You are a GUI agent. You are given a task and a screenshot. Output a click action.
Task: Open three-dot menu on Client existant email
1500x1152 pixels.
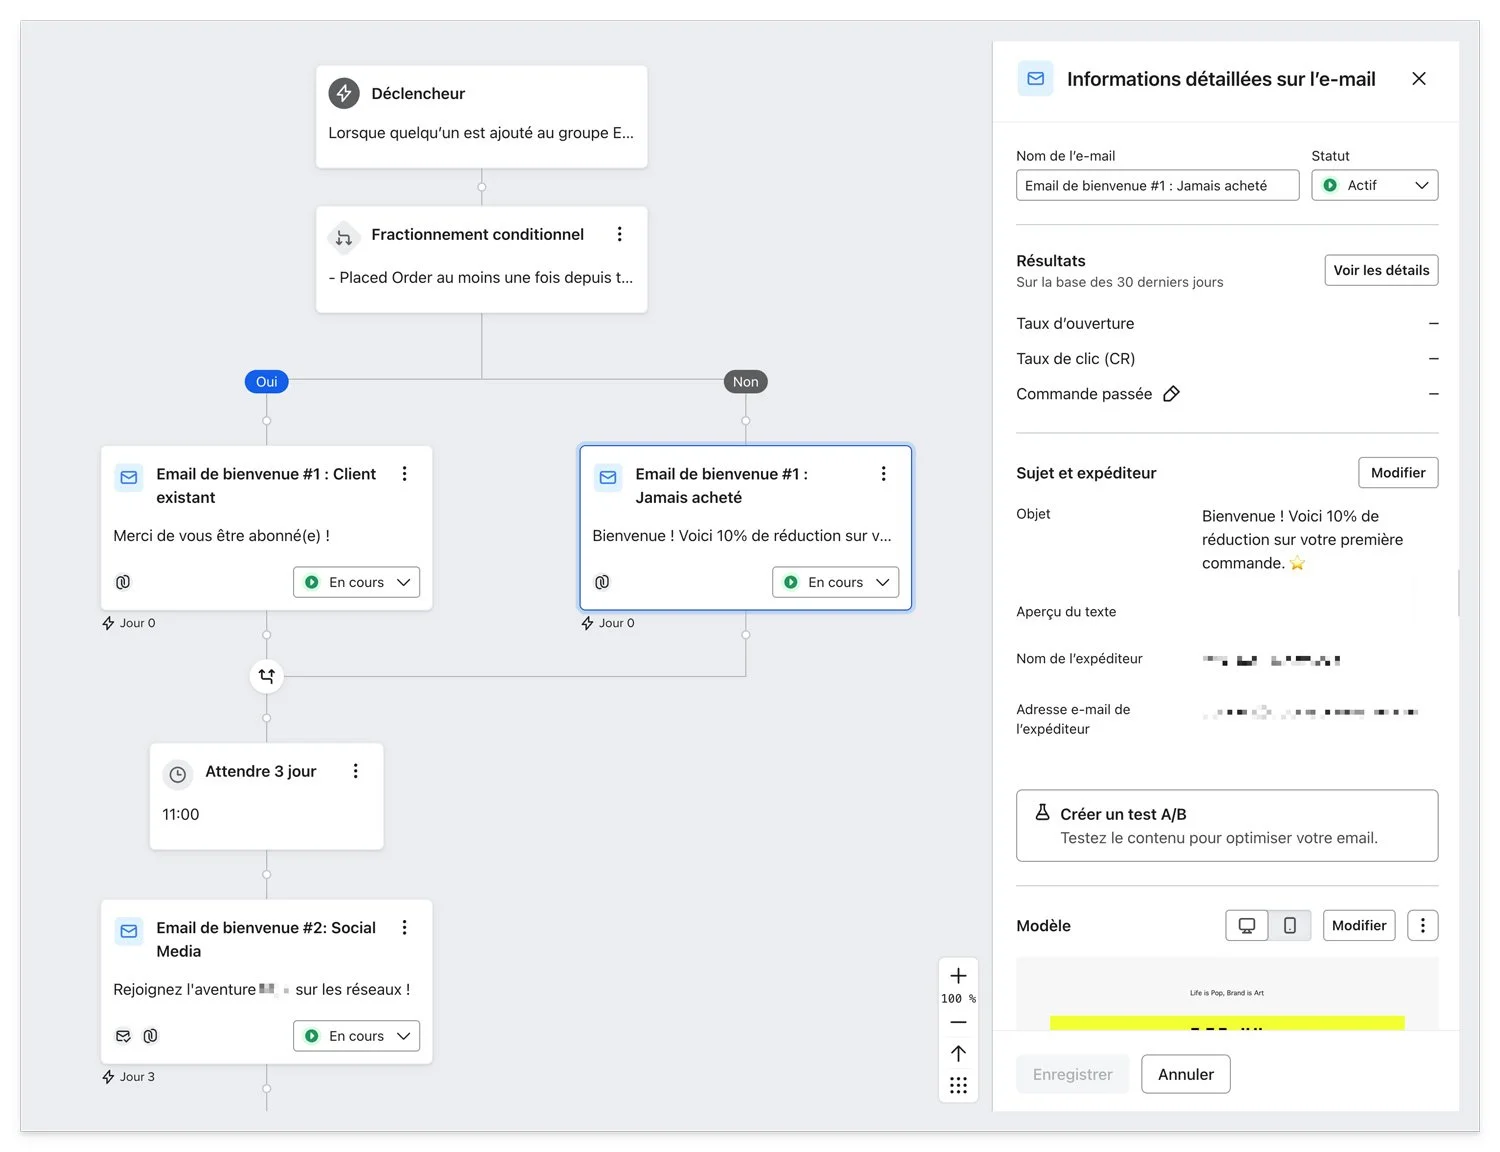[405, 474]
